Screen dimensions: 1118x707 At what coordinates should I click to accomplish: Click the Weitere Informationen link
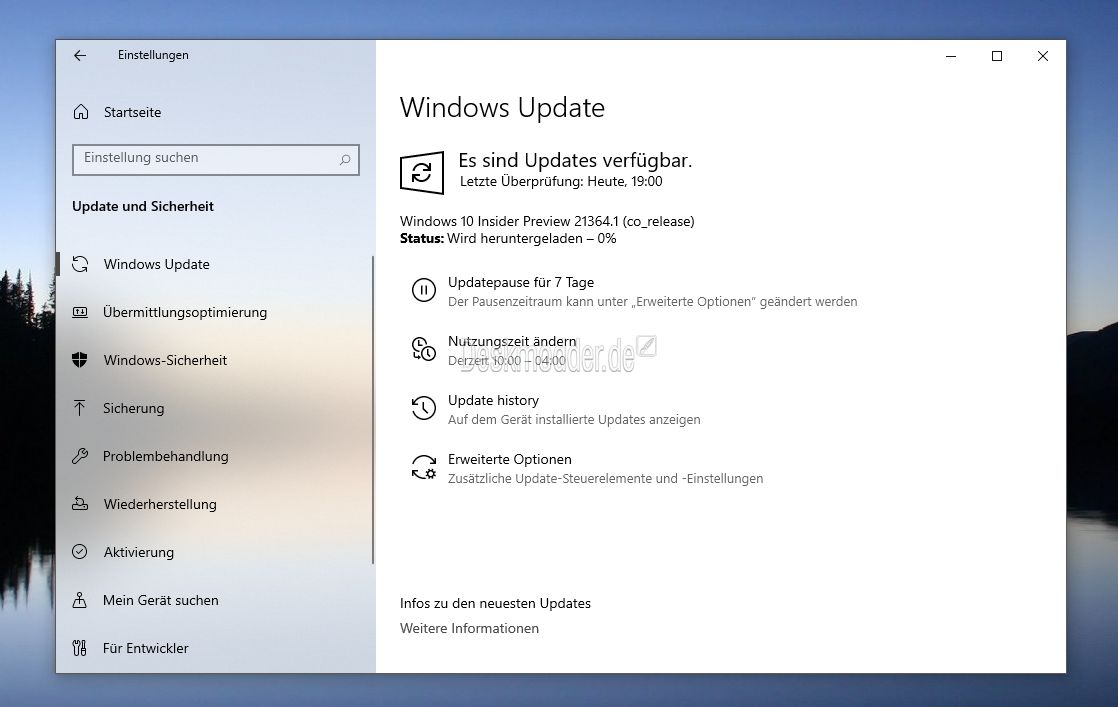(469, 629)
